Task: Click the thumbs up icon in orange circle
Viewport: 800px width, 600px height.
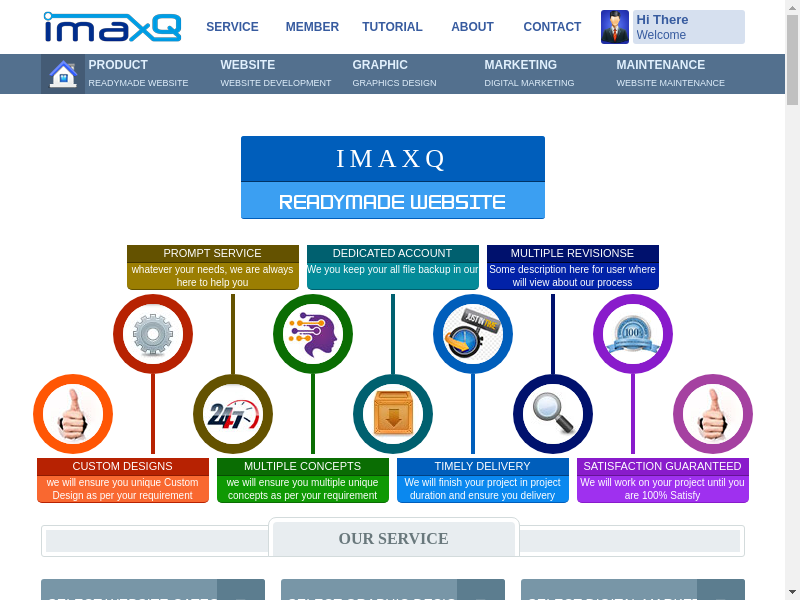Action: pos(73,414)
